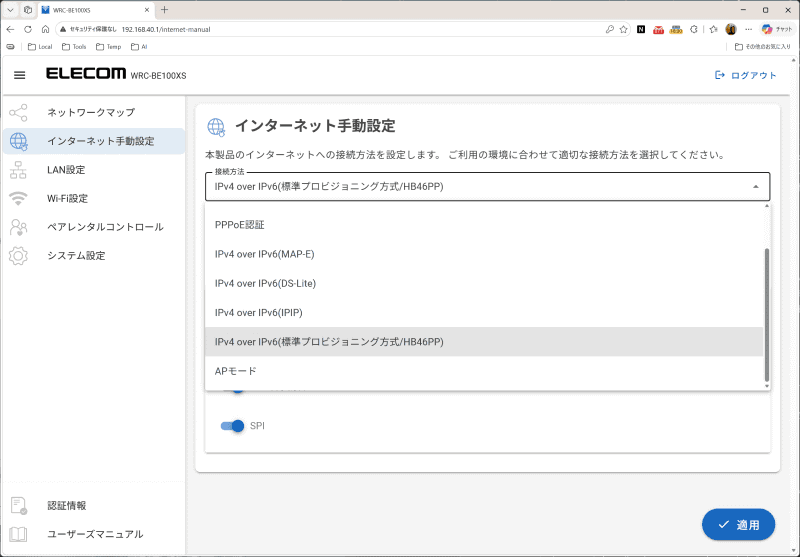Open browser settings three-dot menu

tap(748, 30)
